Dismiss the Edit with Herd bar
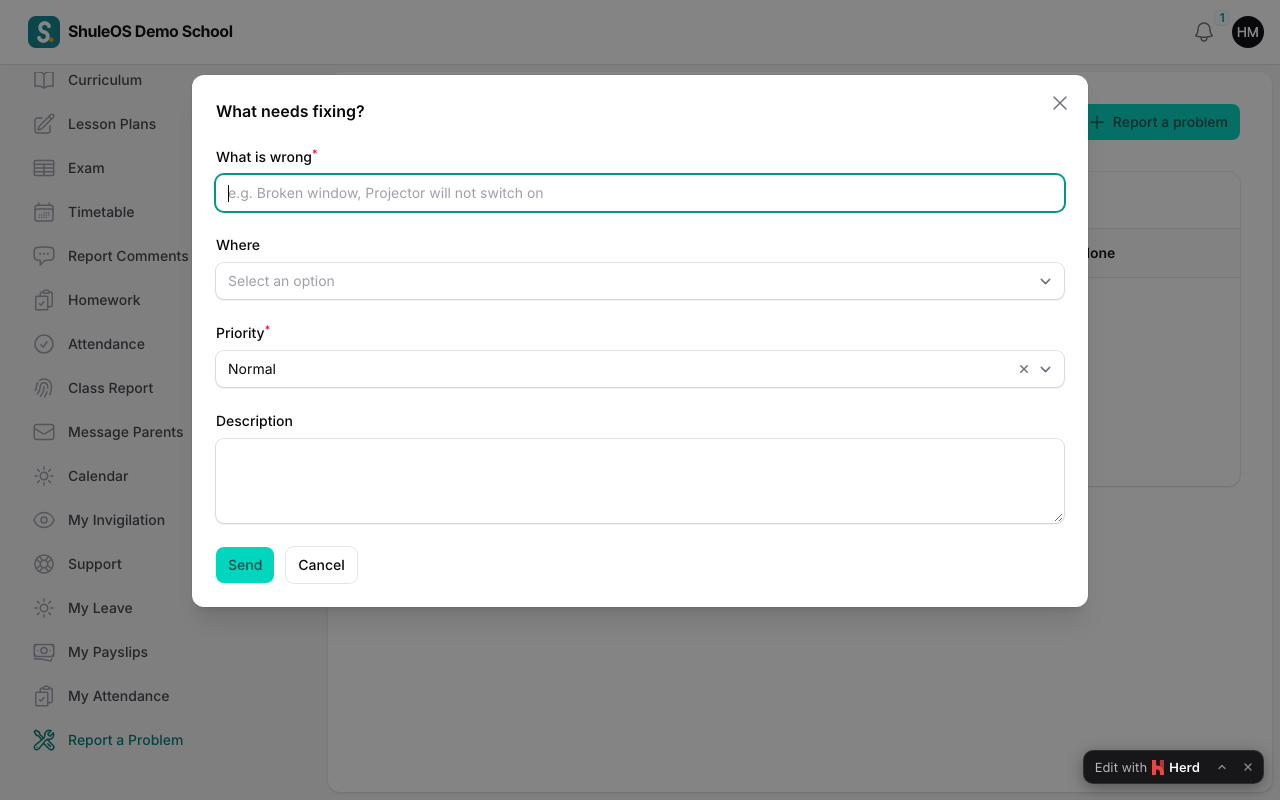Viewport: 1280px width, 800px height. 1248,767
